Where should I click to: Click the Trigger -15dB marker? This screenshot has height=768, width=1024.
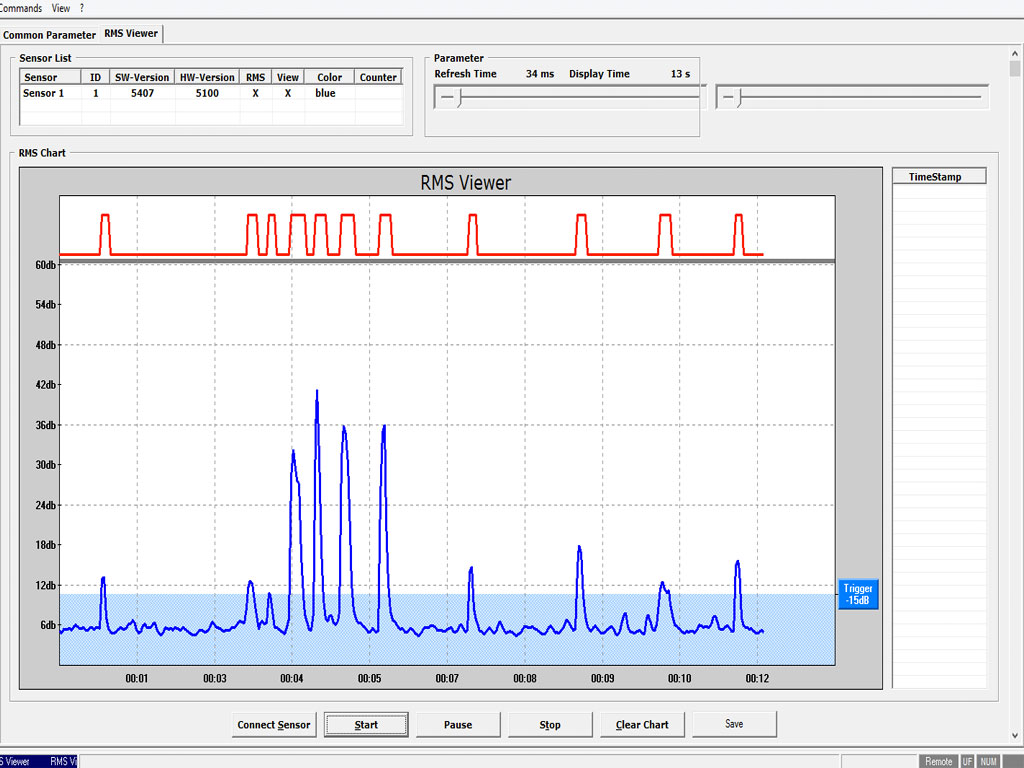coord(858,594)
